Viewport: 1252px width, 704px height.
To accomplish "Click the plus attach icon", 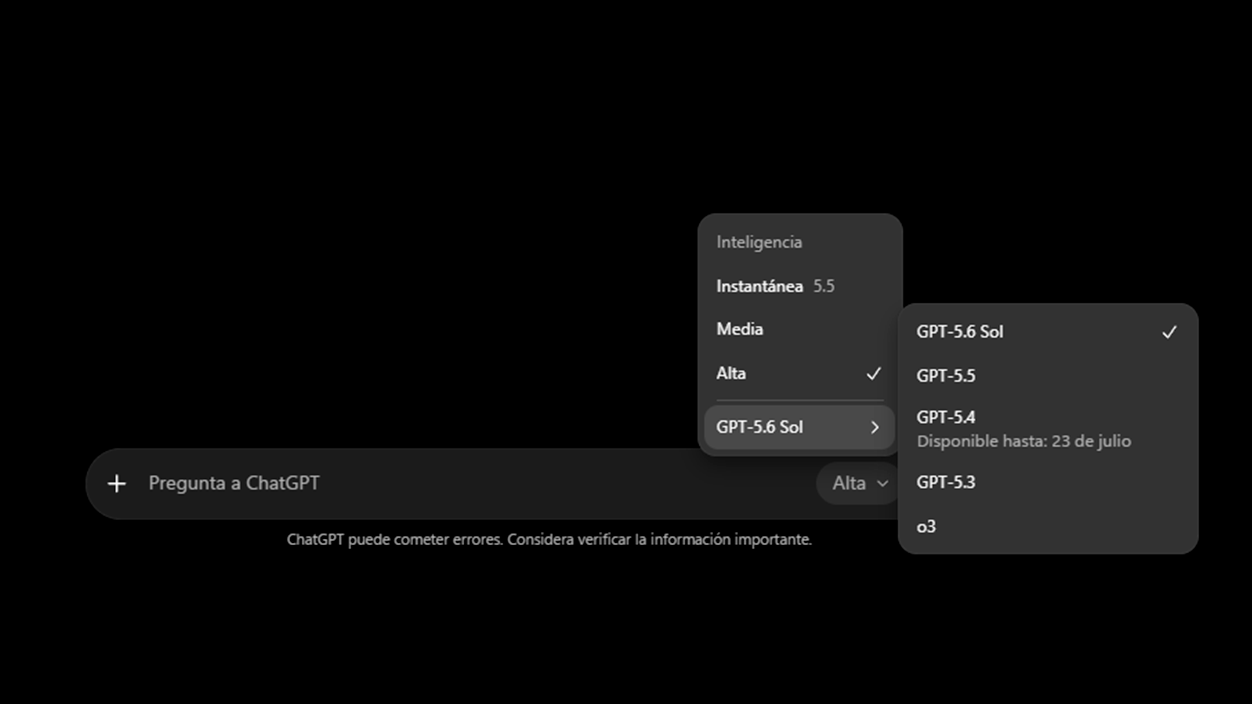I will point(117,484).
